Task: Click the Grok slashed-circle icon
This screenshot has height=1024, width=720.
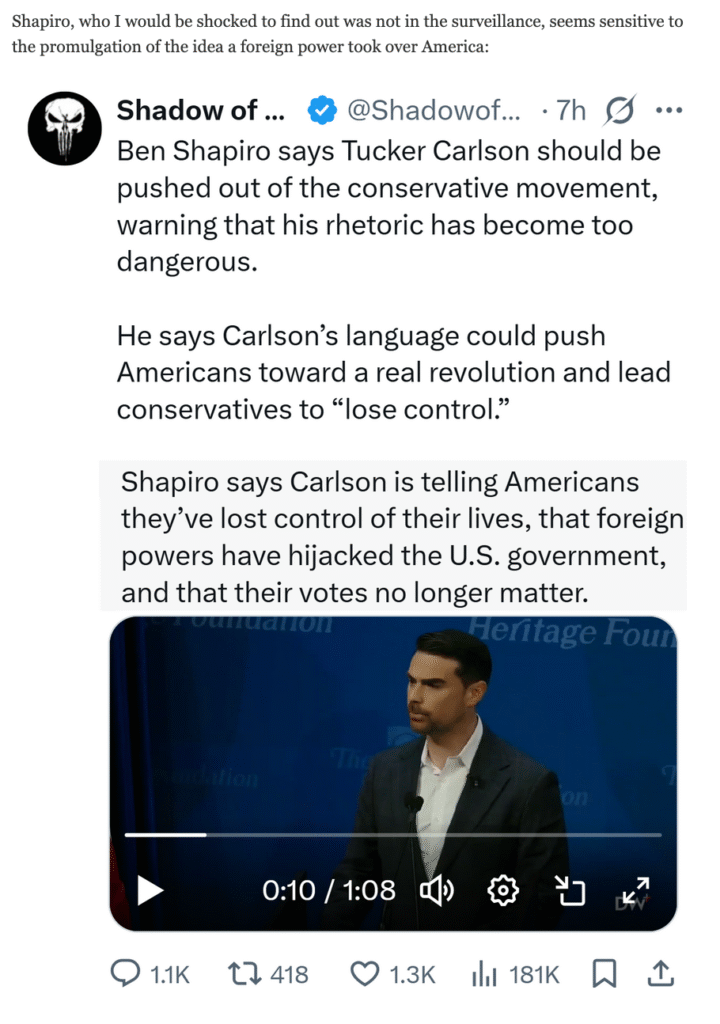Action: point(620,111)
